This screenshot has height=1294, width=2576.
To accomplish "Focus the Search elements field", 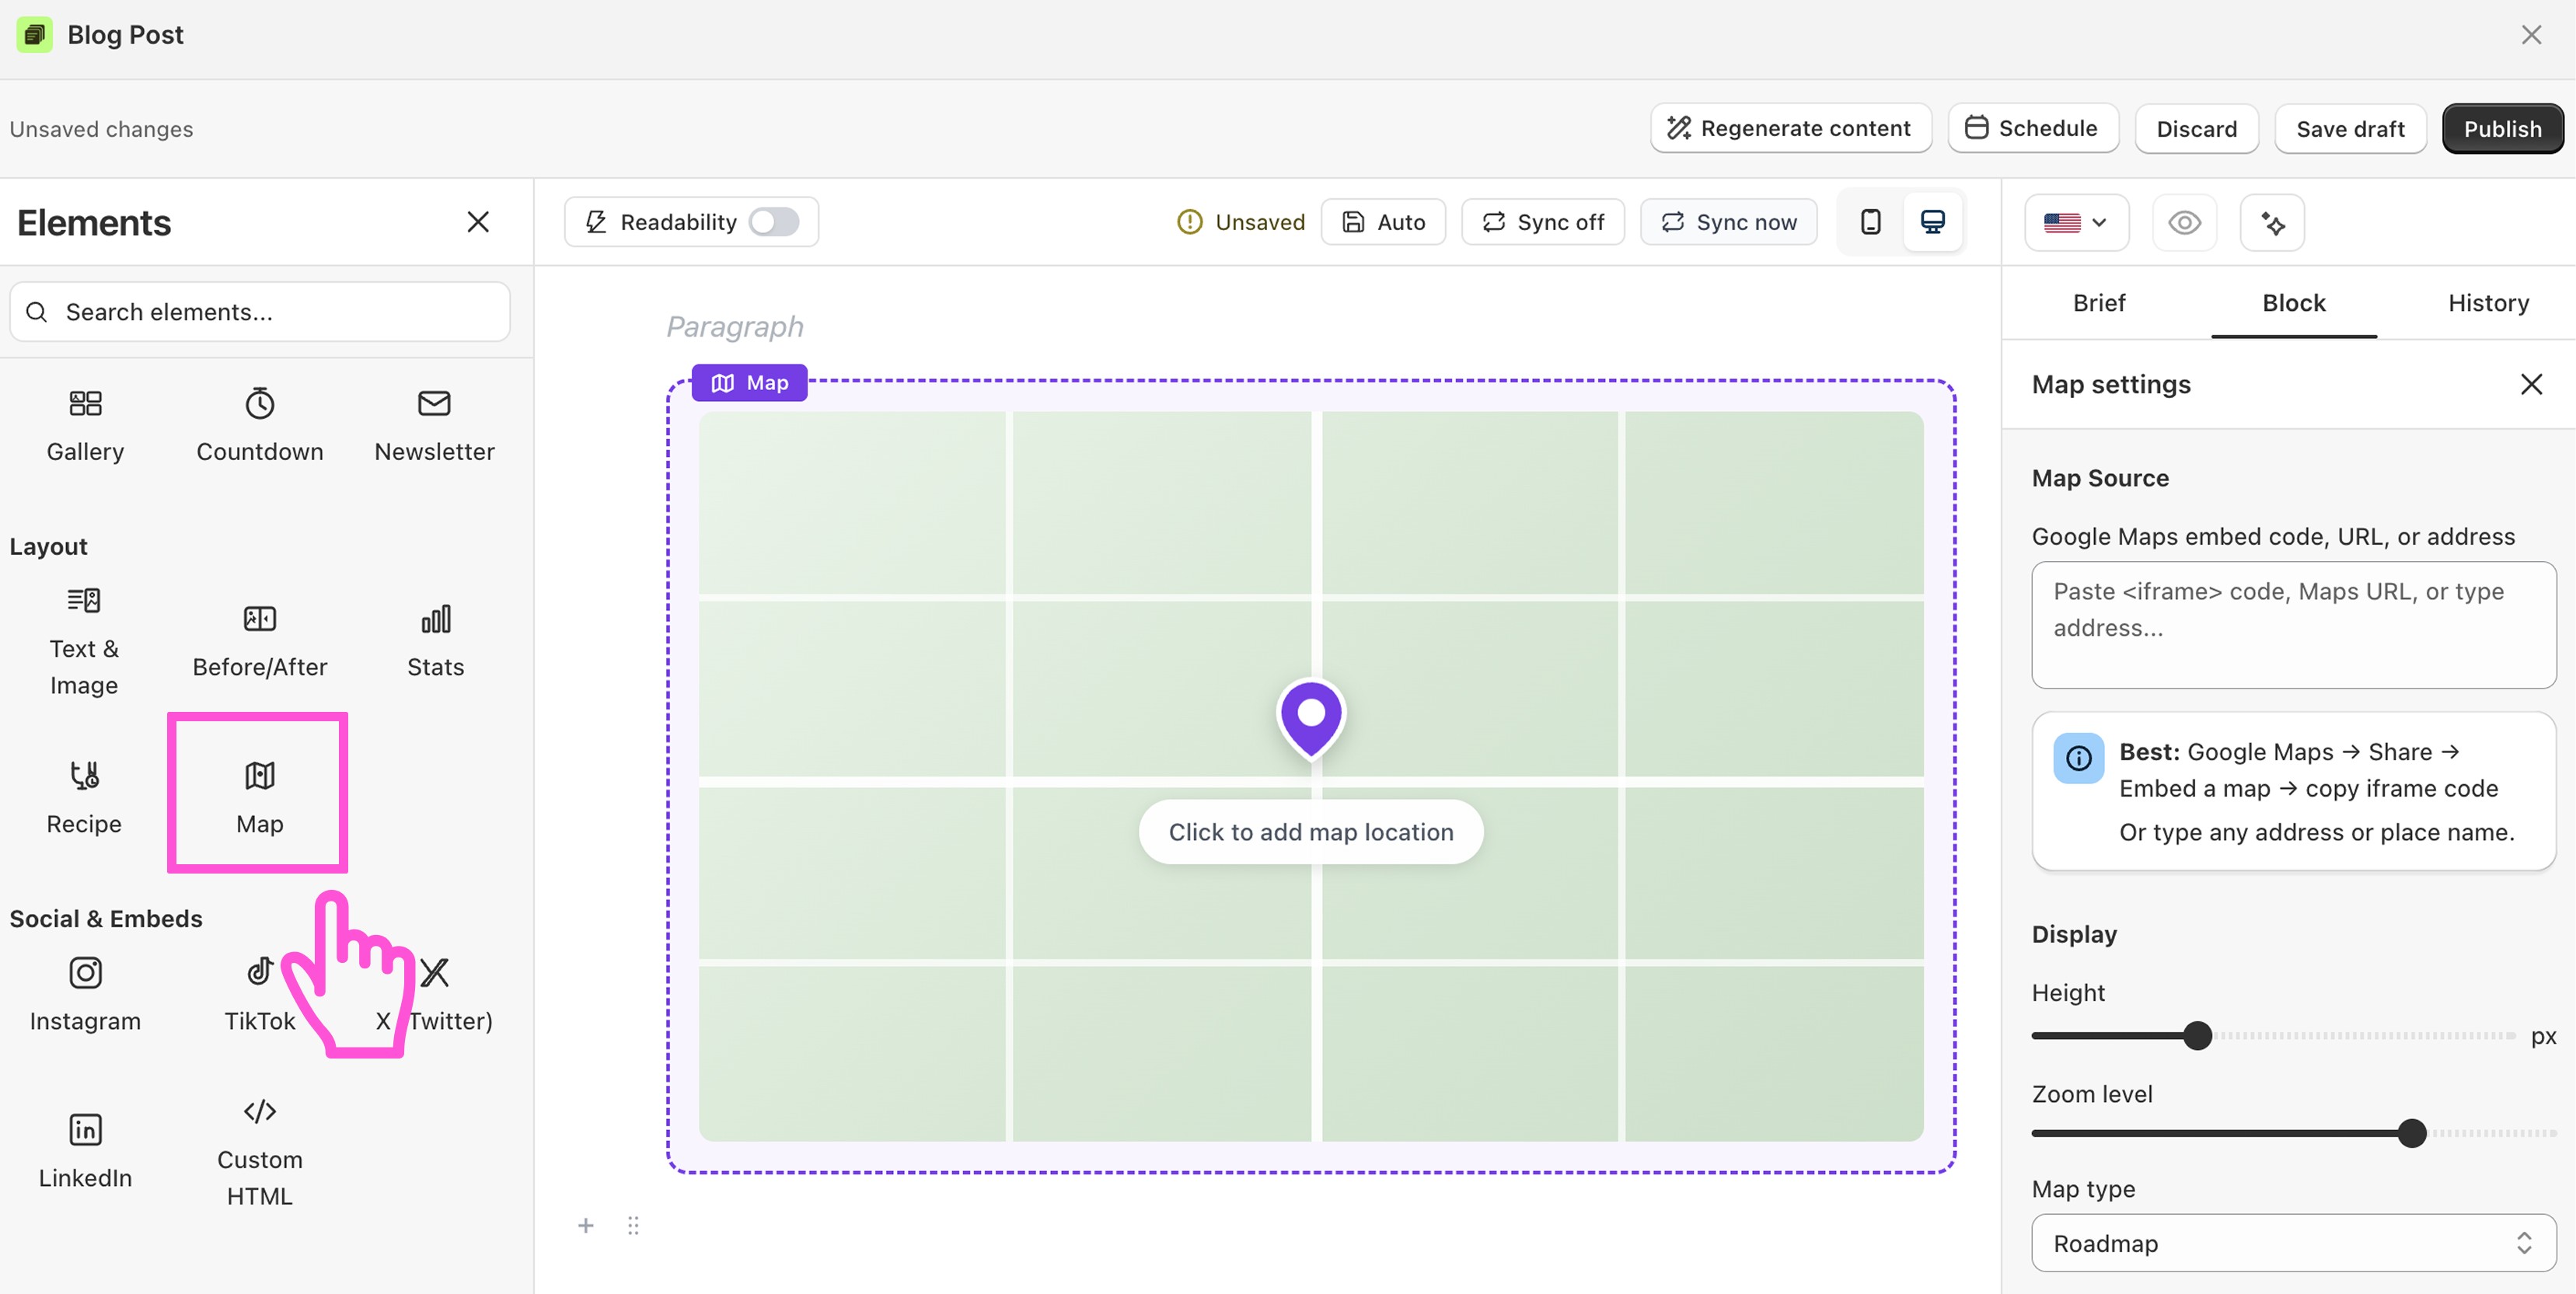I will pyautogui.click(x=260, y=312).
